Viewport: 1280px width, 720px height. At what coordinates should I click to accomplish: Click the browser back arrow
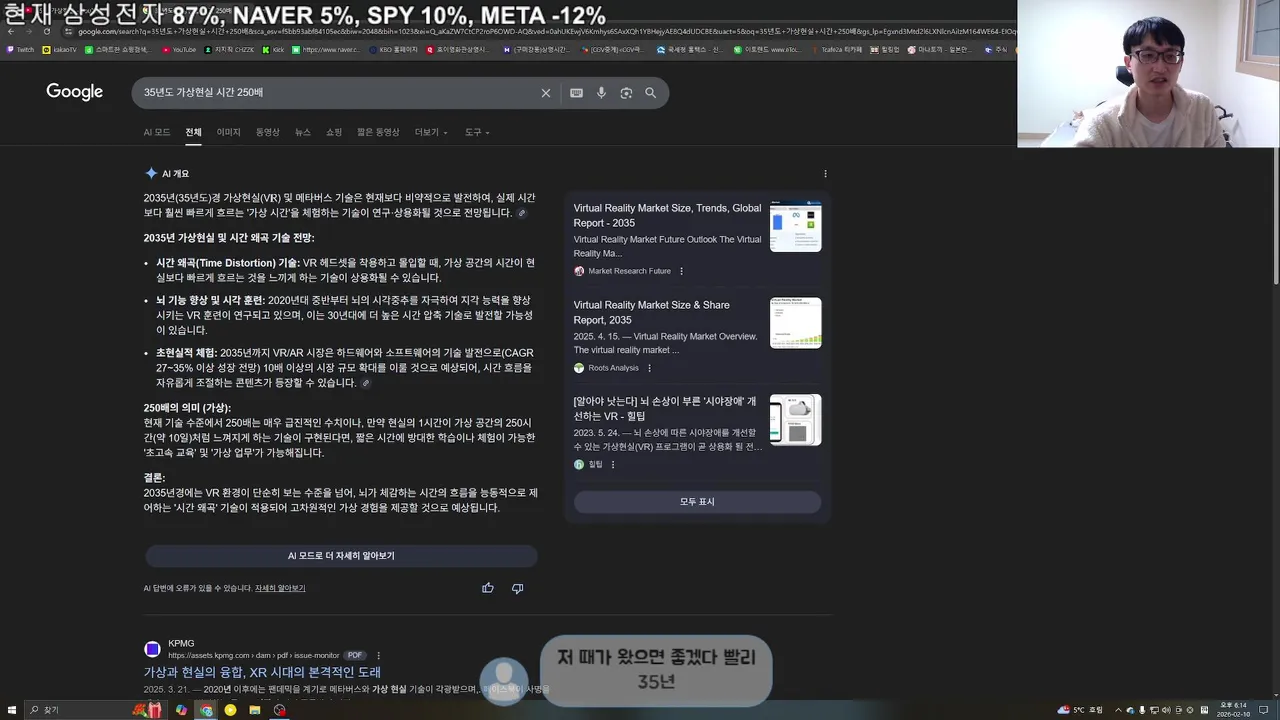(x=10, y=31)
